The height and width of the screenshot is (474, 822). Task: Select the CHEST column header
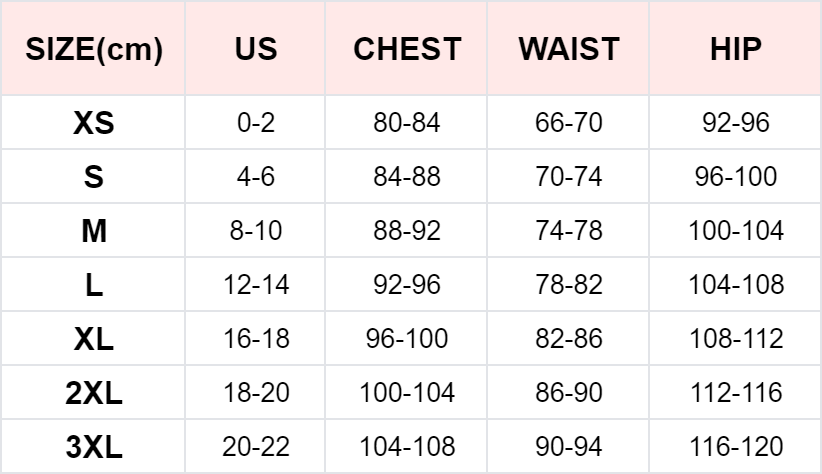[407, 49]
